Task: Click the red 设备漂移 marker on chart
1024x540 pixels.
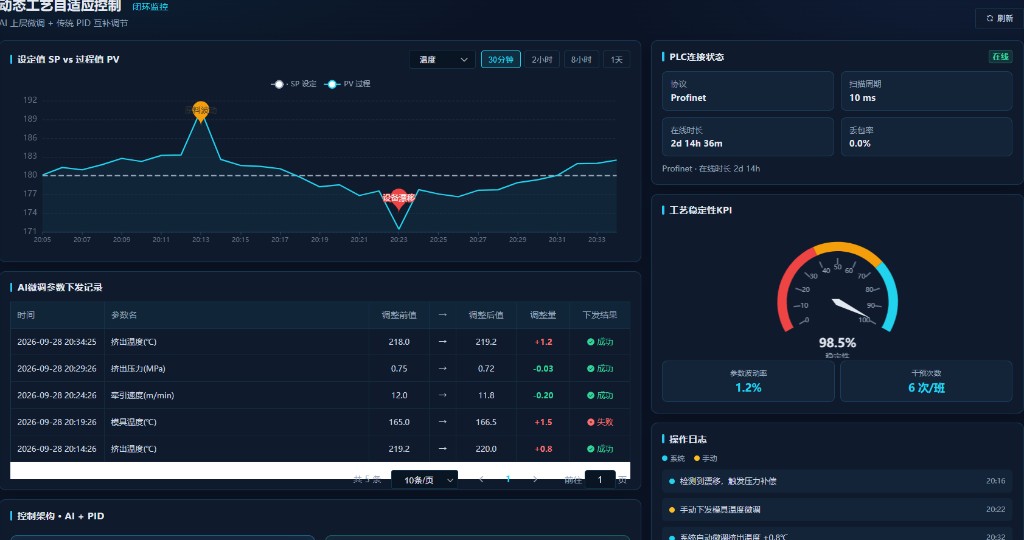Action: pos(398,199)
